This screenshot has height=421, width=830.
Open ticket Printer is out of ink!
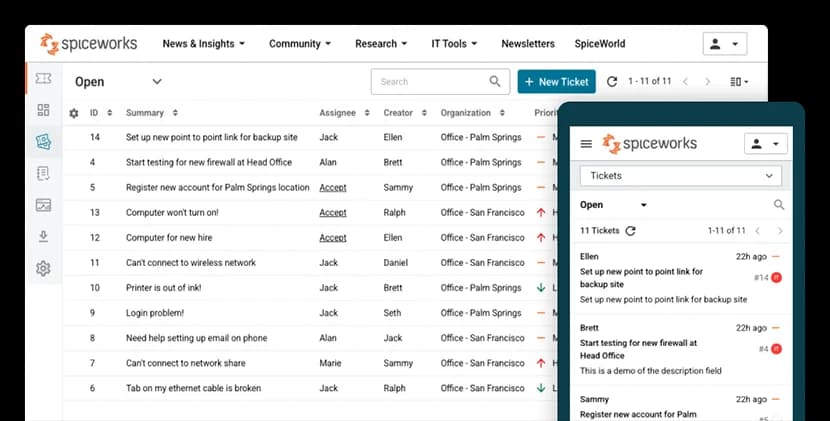pyautogui.click(x=164, y=288)
